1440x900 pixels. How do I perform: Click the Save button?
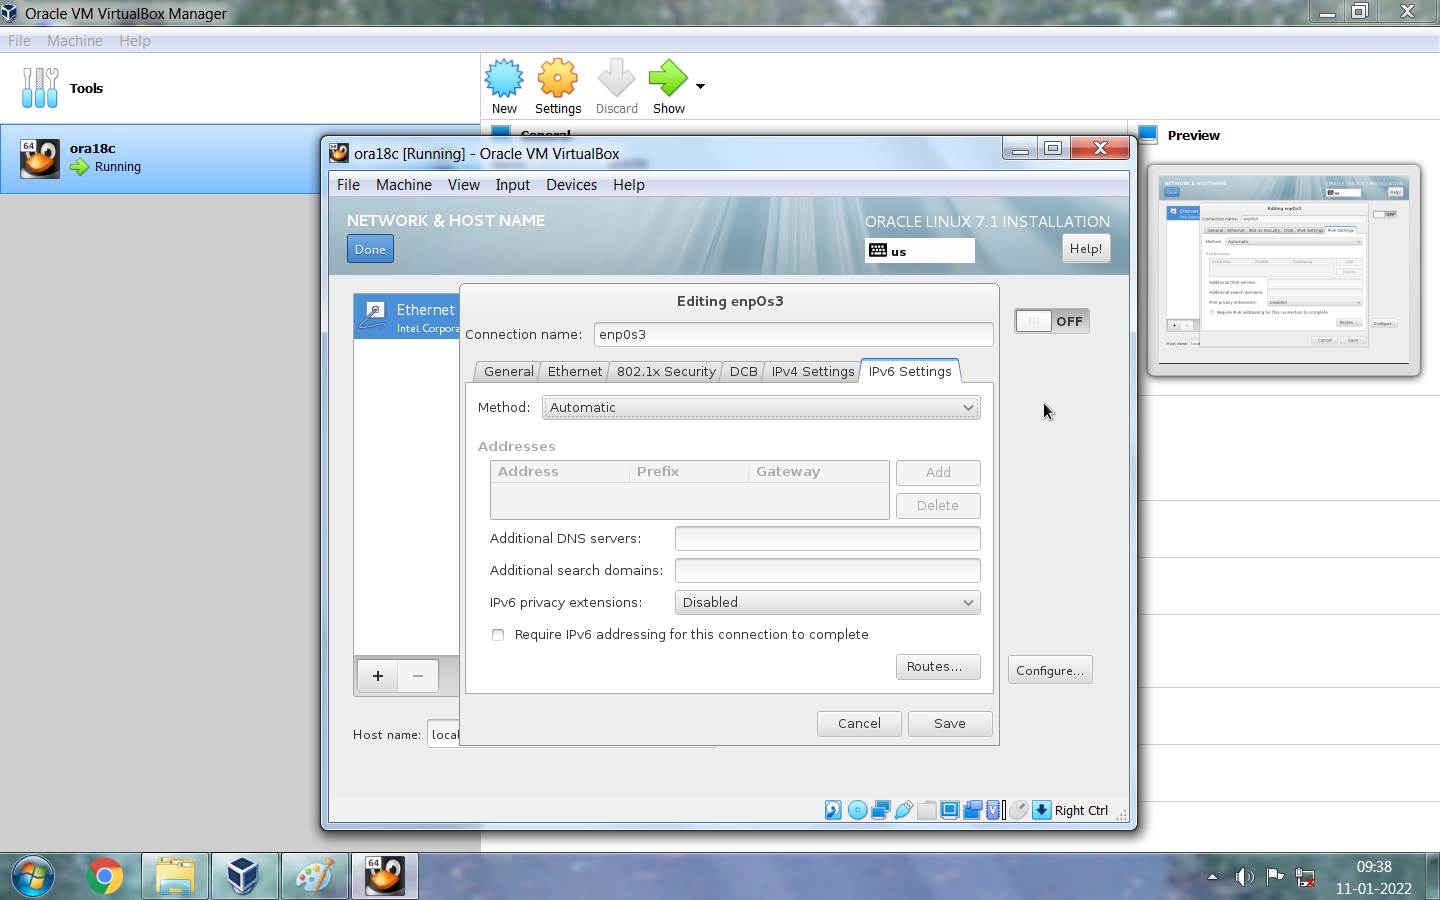click(x=950, y=724)
